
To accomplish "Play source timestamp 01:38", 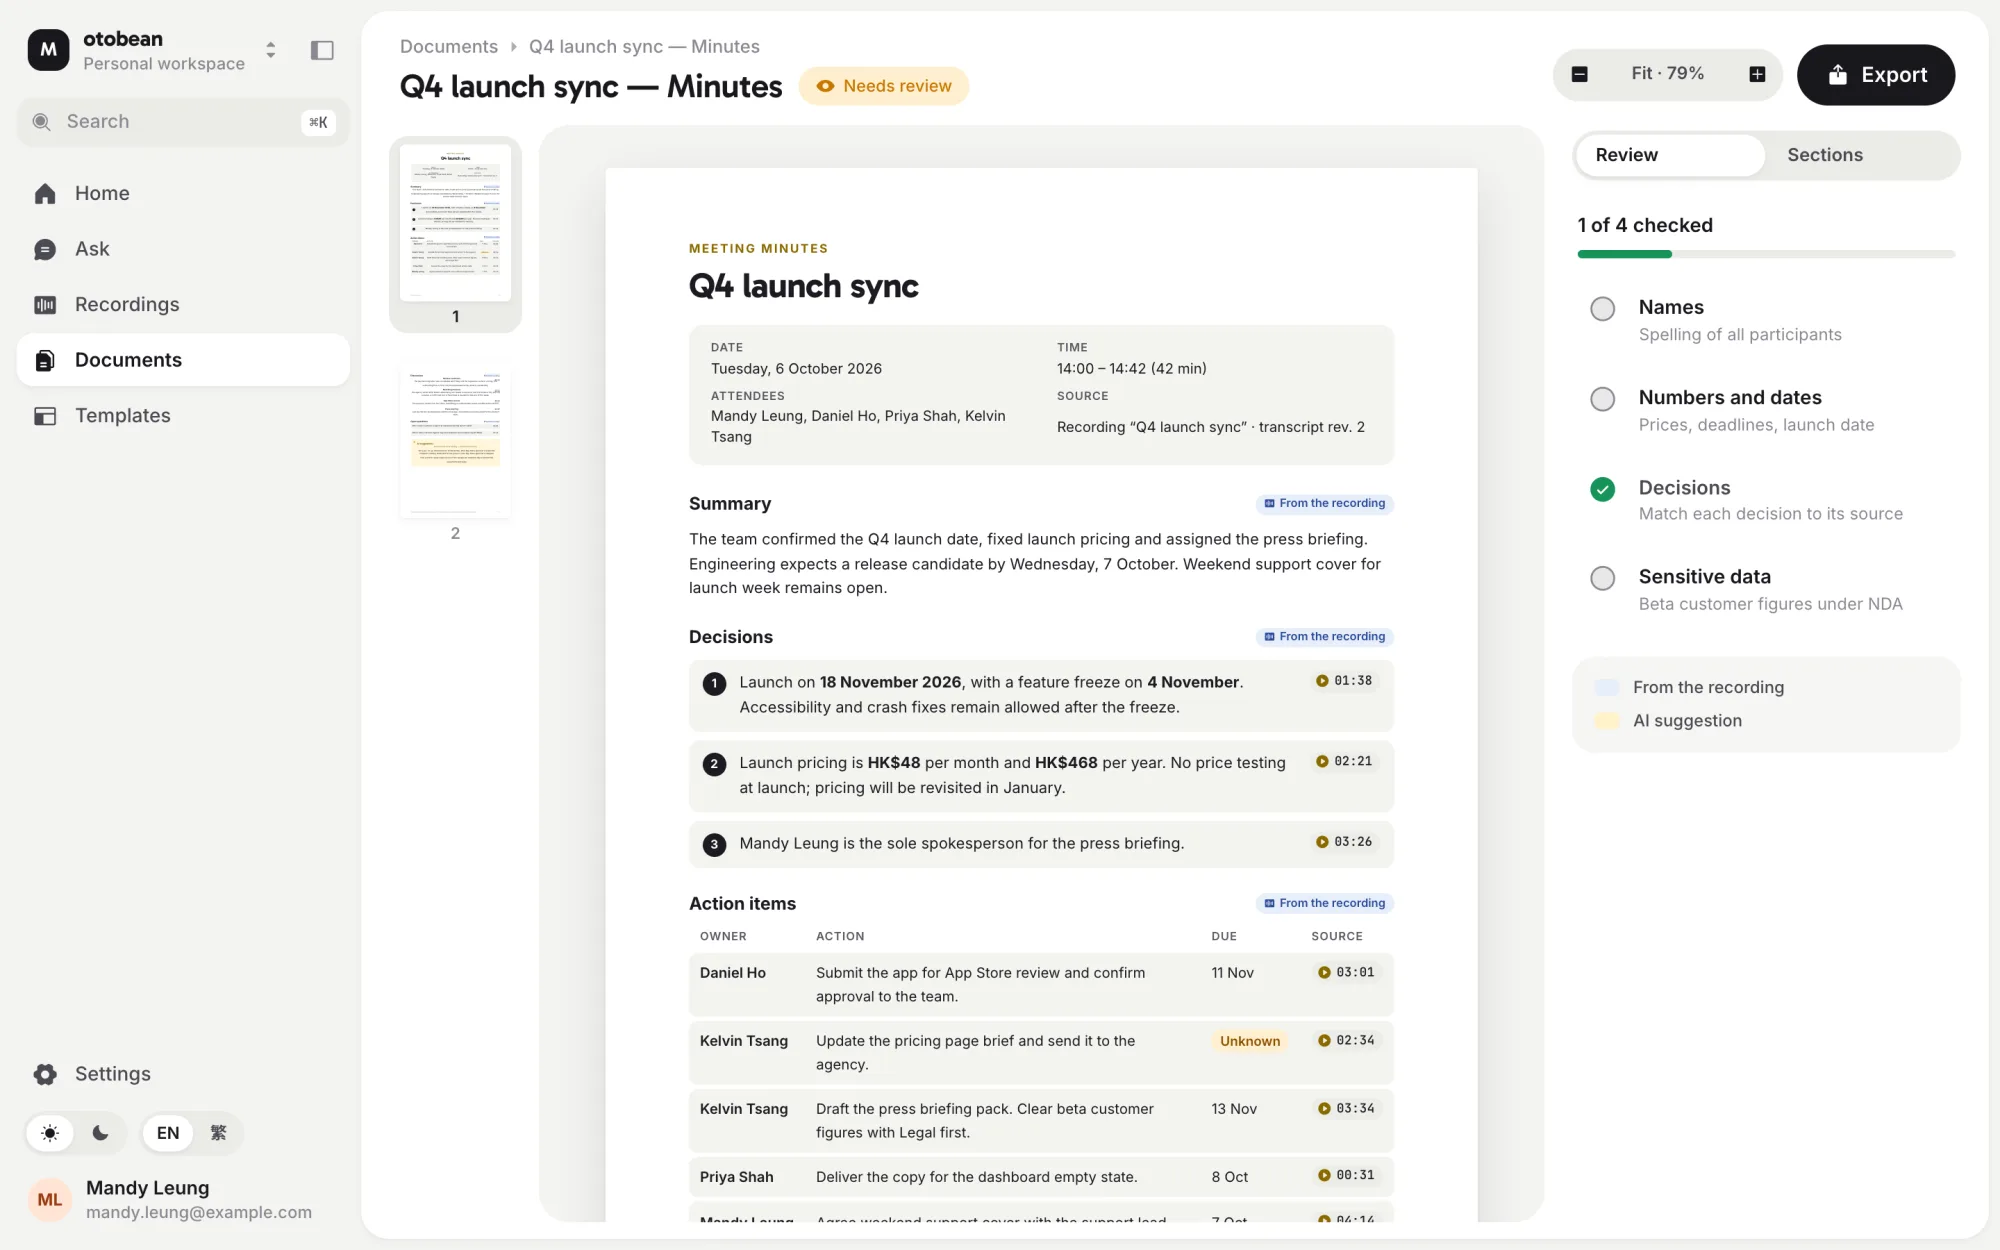I will 1344,681.
